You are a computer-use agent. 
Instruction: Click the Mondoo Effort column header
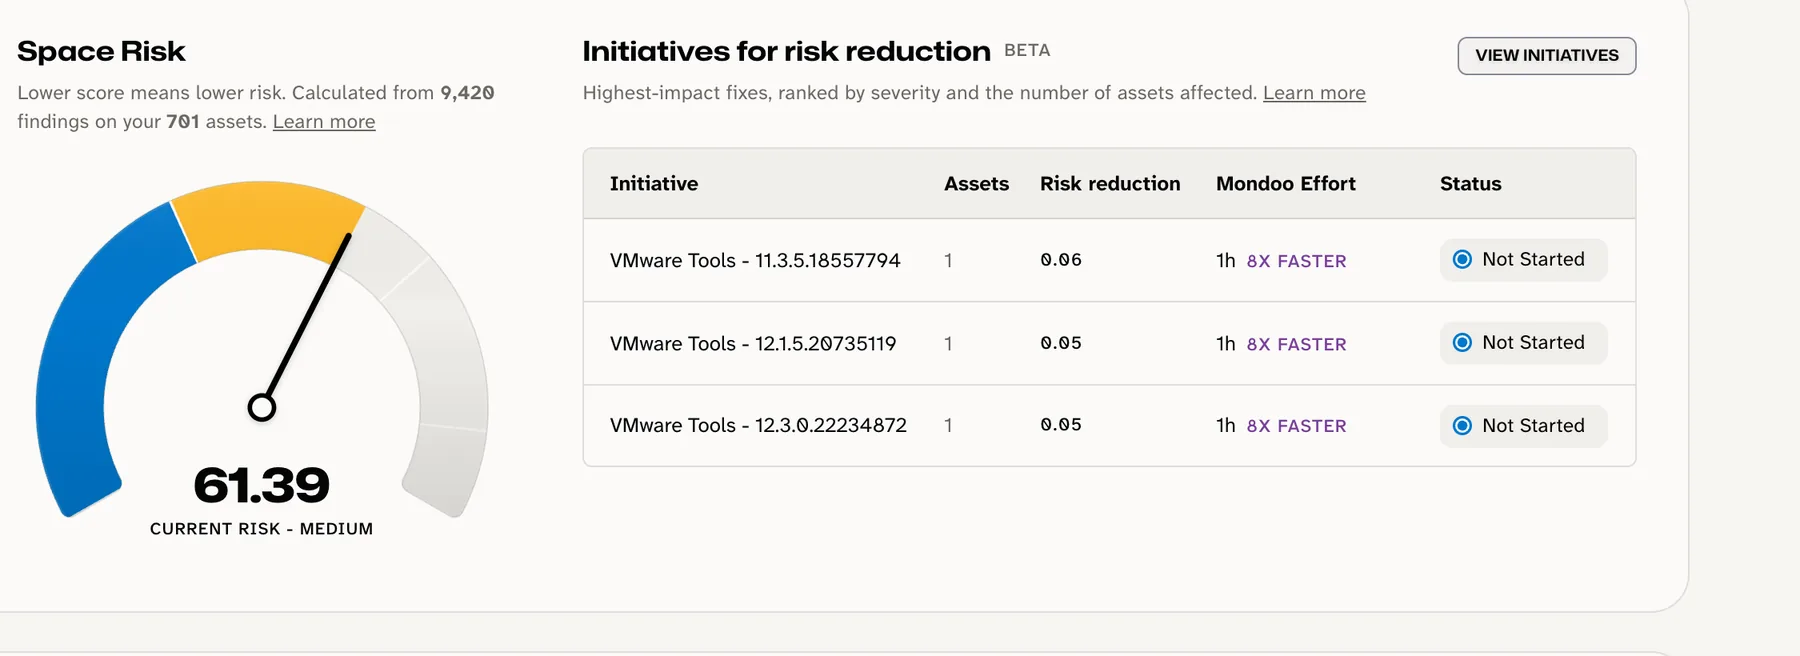point(1285,184)
